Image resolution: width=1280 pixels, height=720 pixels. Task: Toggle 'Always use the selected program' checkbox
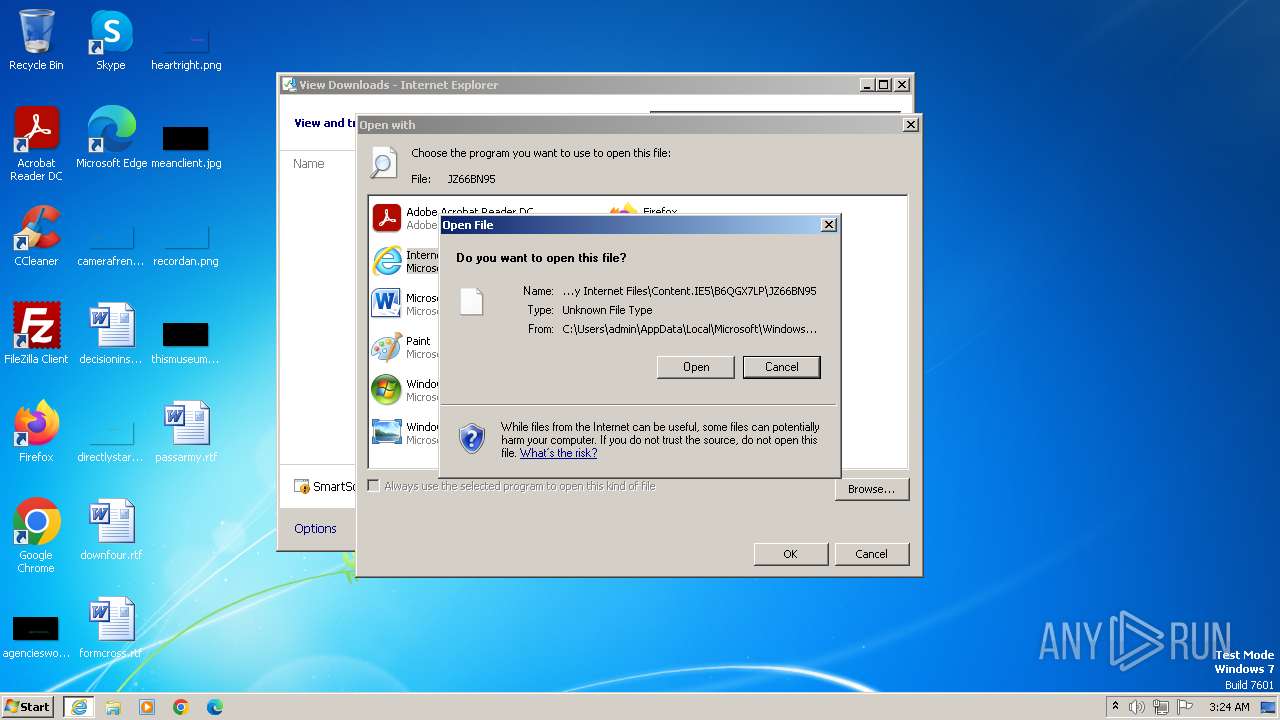(x=374, y=486)
